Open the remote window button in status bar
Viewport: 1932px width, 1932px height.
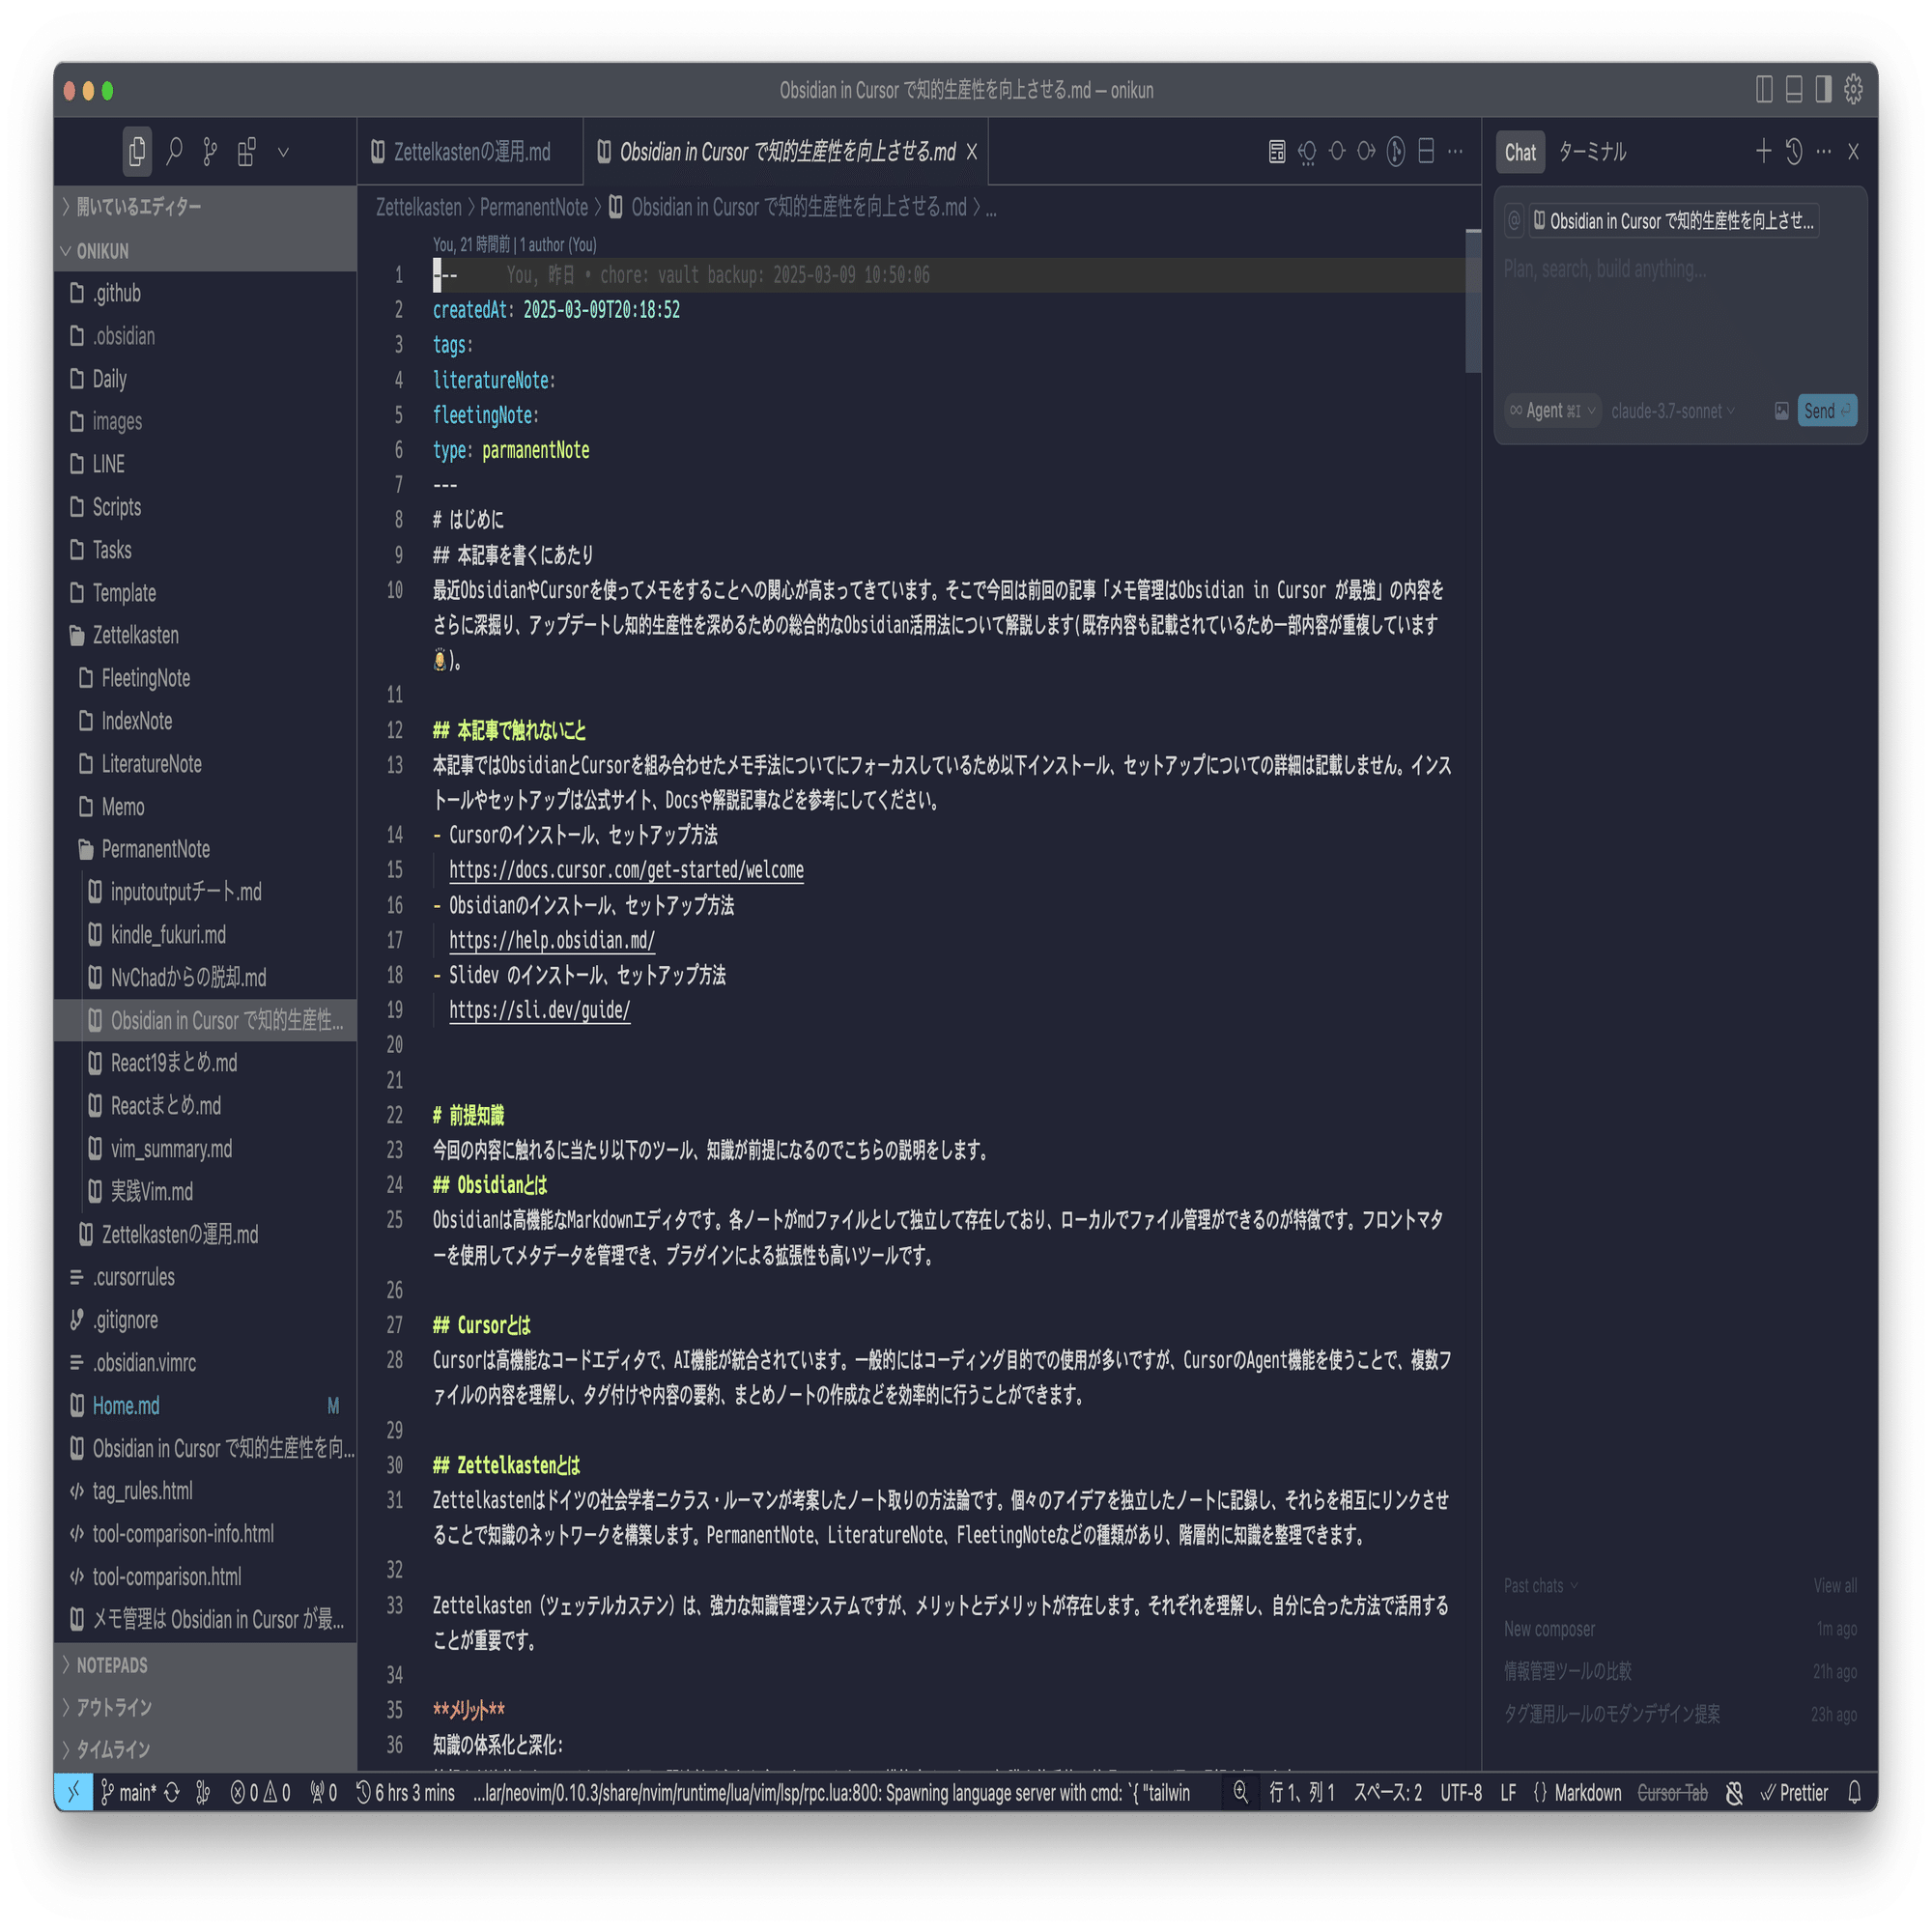[x=73, y=1793]
